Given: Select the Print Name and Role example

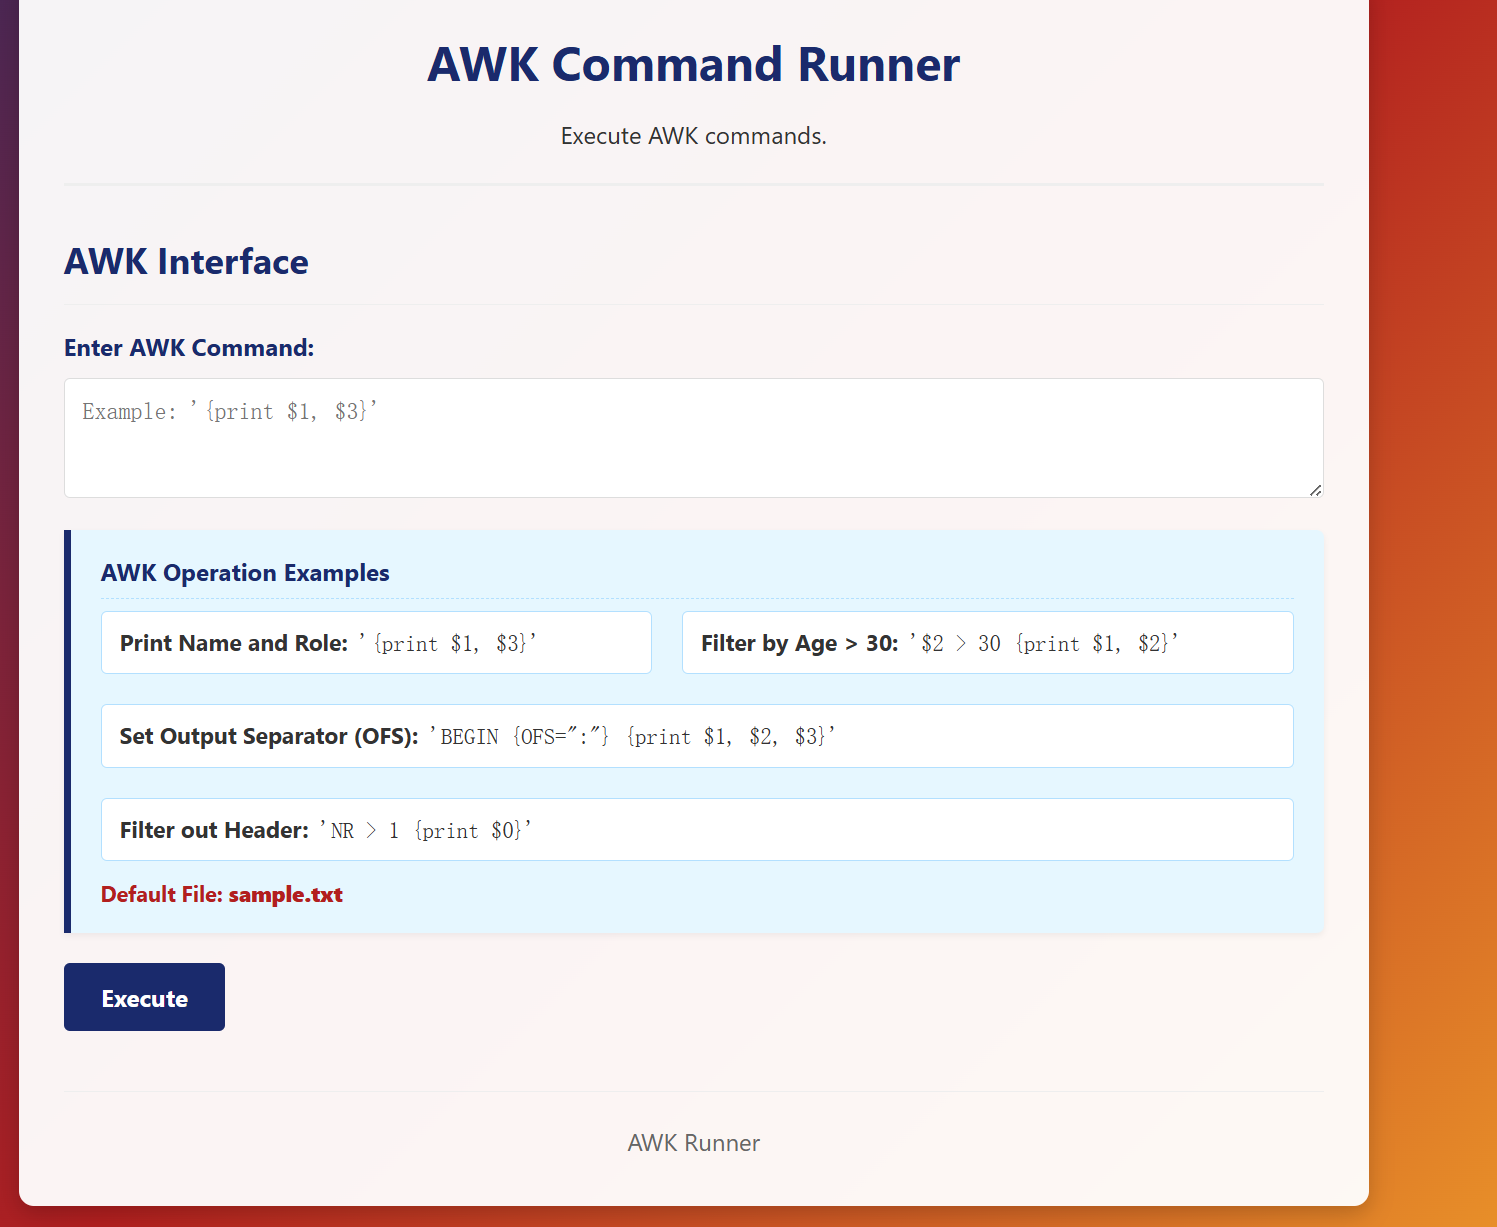Looking at the screenshot, I should [x=376, y=643].
